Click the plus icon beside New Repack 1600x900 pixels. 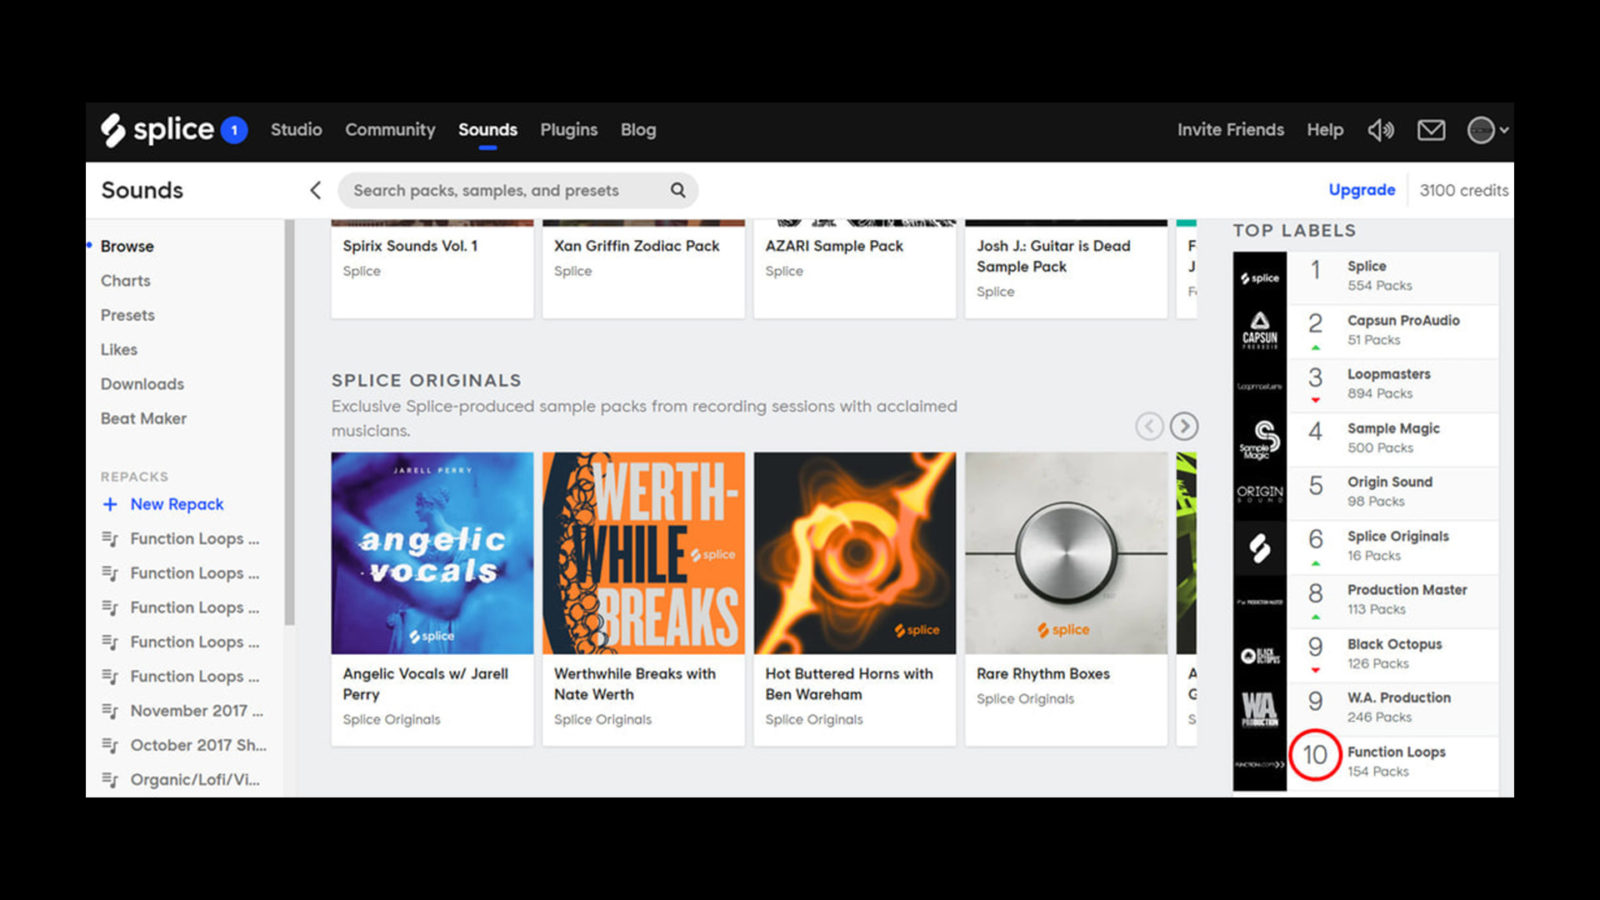(110, 504)
